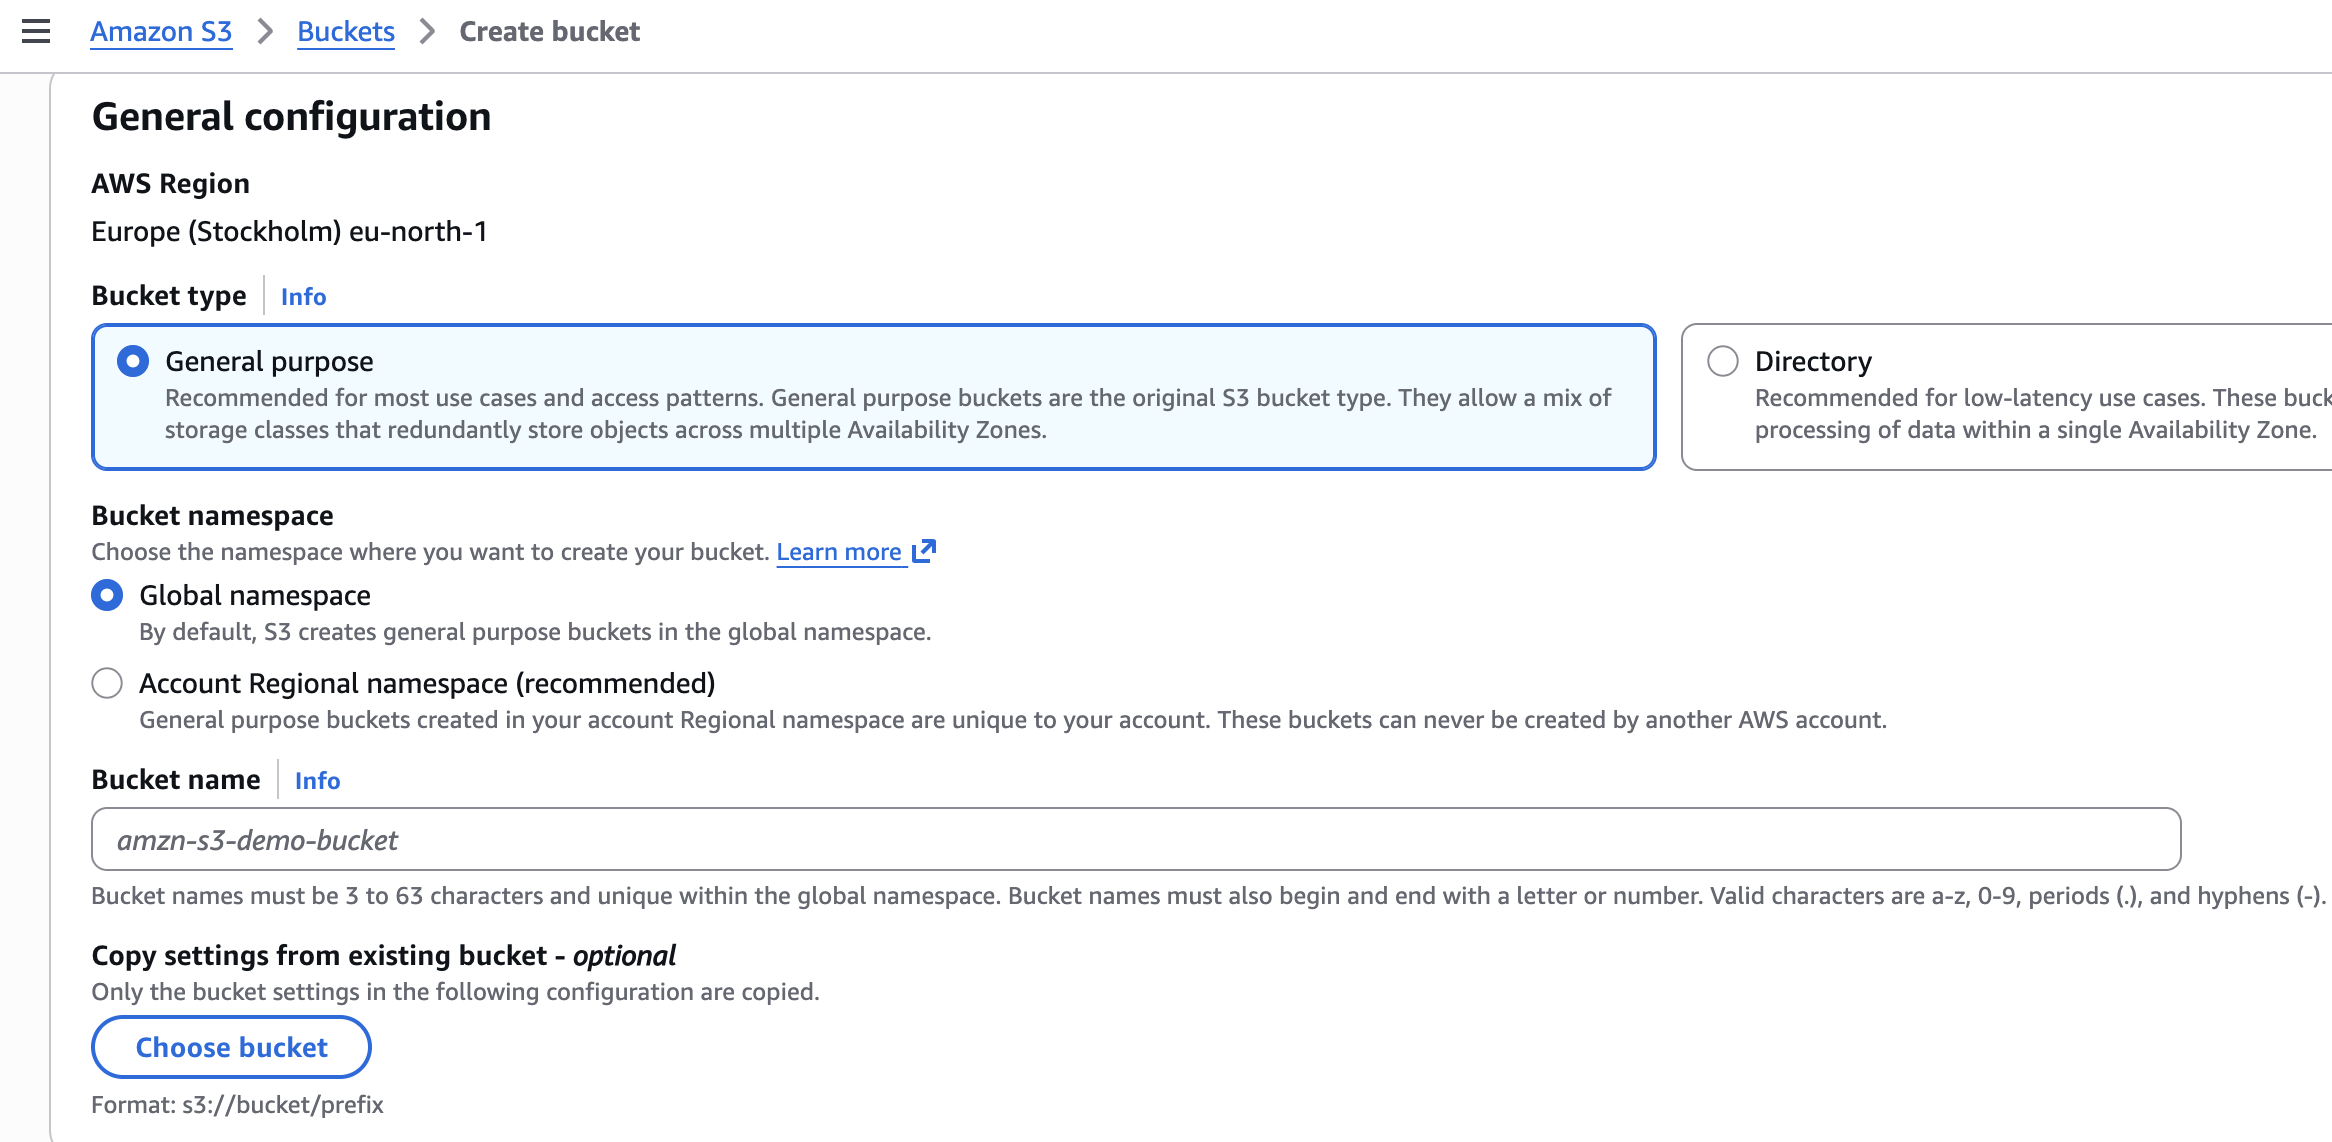This screenshot has width=2332, height=1142.
Task: Click the General purpose tile description text
Action: (887, 414)
